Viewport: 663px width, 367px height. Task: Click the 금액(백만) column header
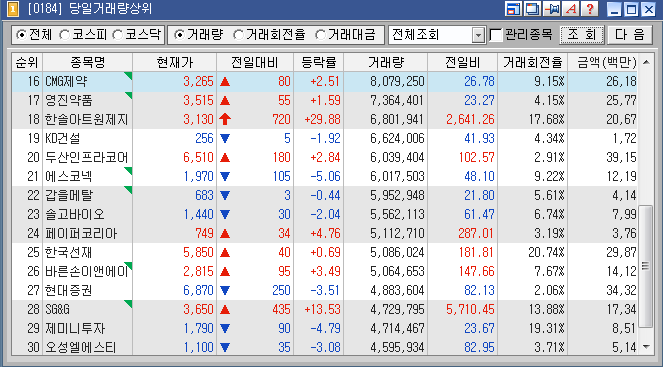(x=603, y=63)
